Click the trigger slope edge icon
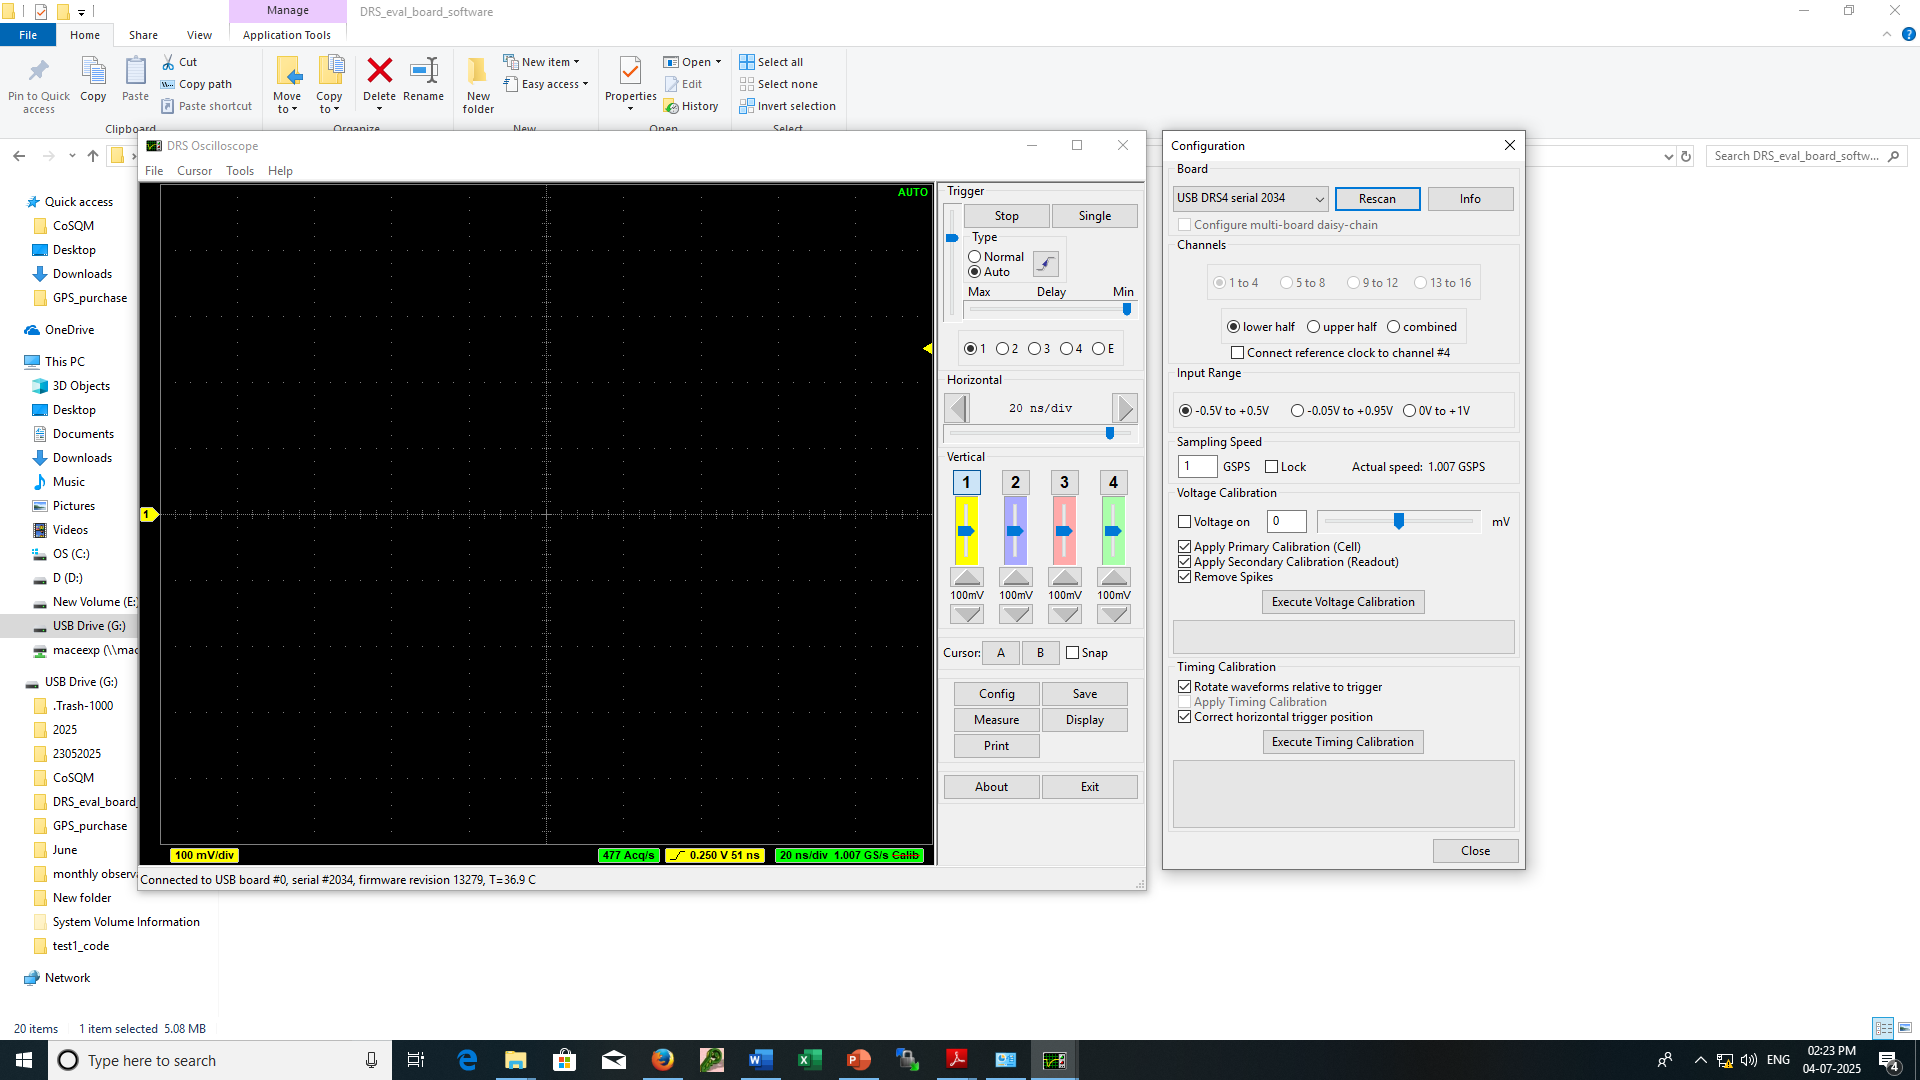This screenshot has height=1080, width=1920. tap(1045, 264)
